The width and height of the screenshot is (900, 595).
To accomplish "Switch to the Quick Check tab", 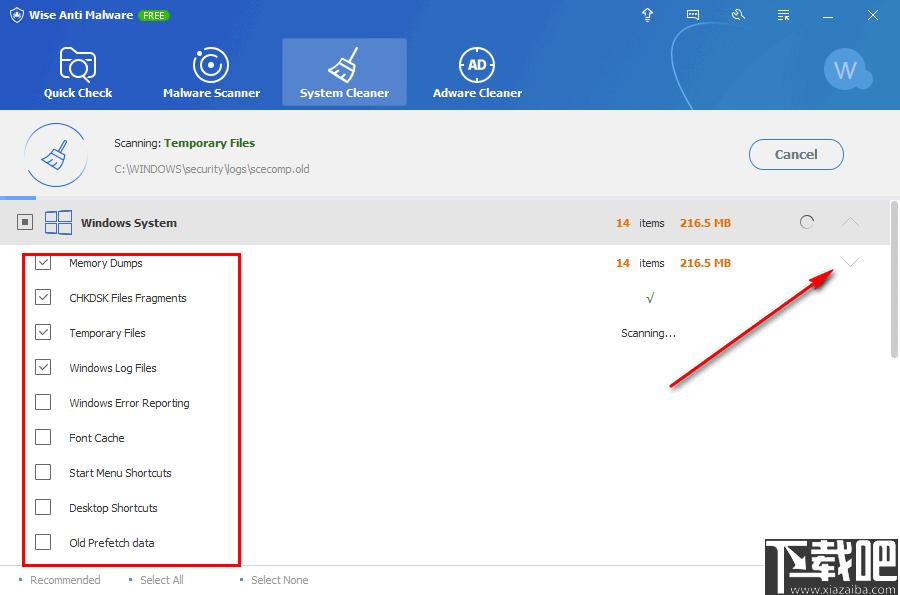I will coord(78,72).
